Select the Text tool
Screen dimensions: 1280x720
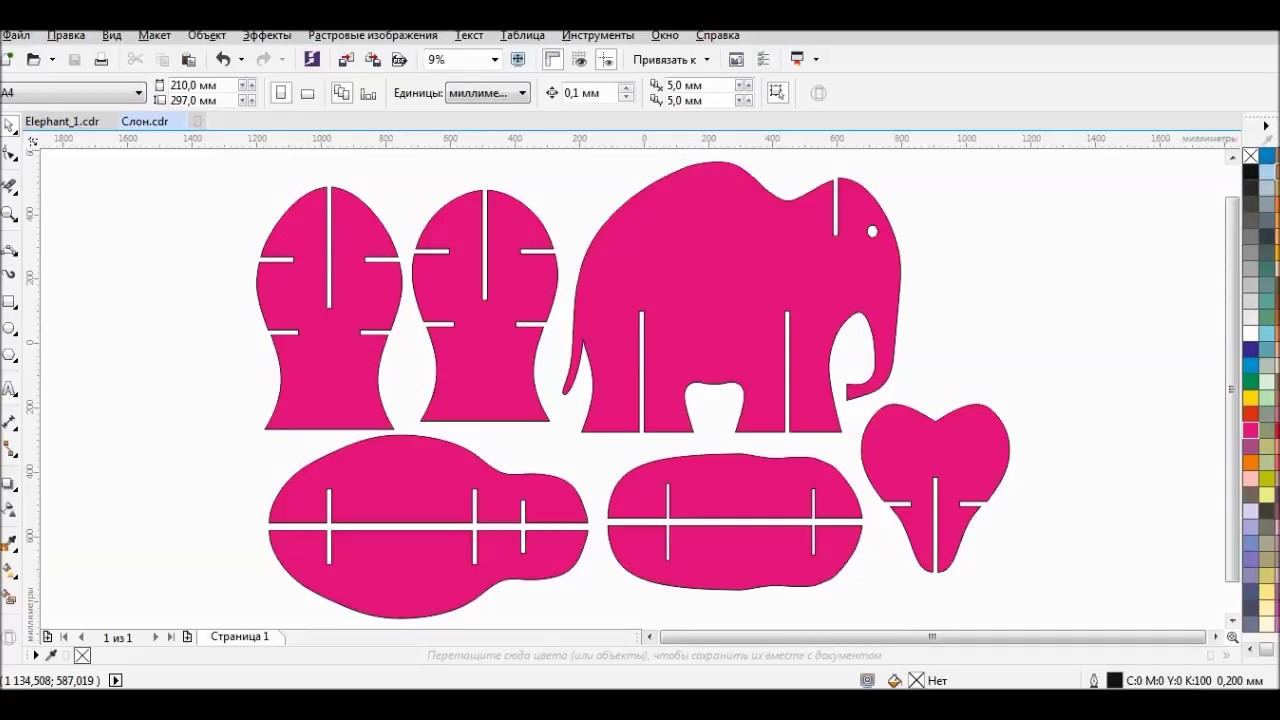click(10, 389)
